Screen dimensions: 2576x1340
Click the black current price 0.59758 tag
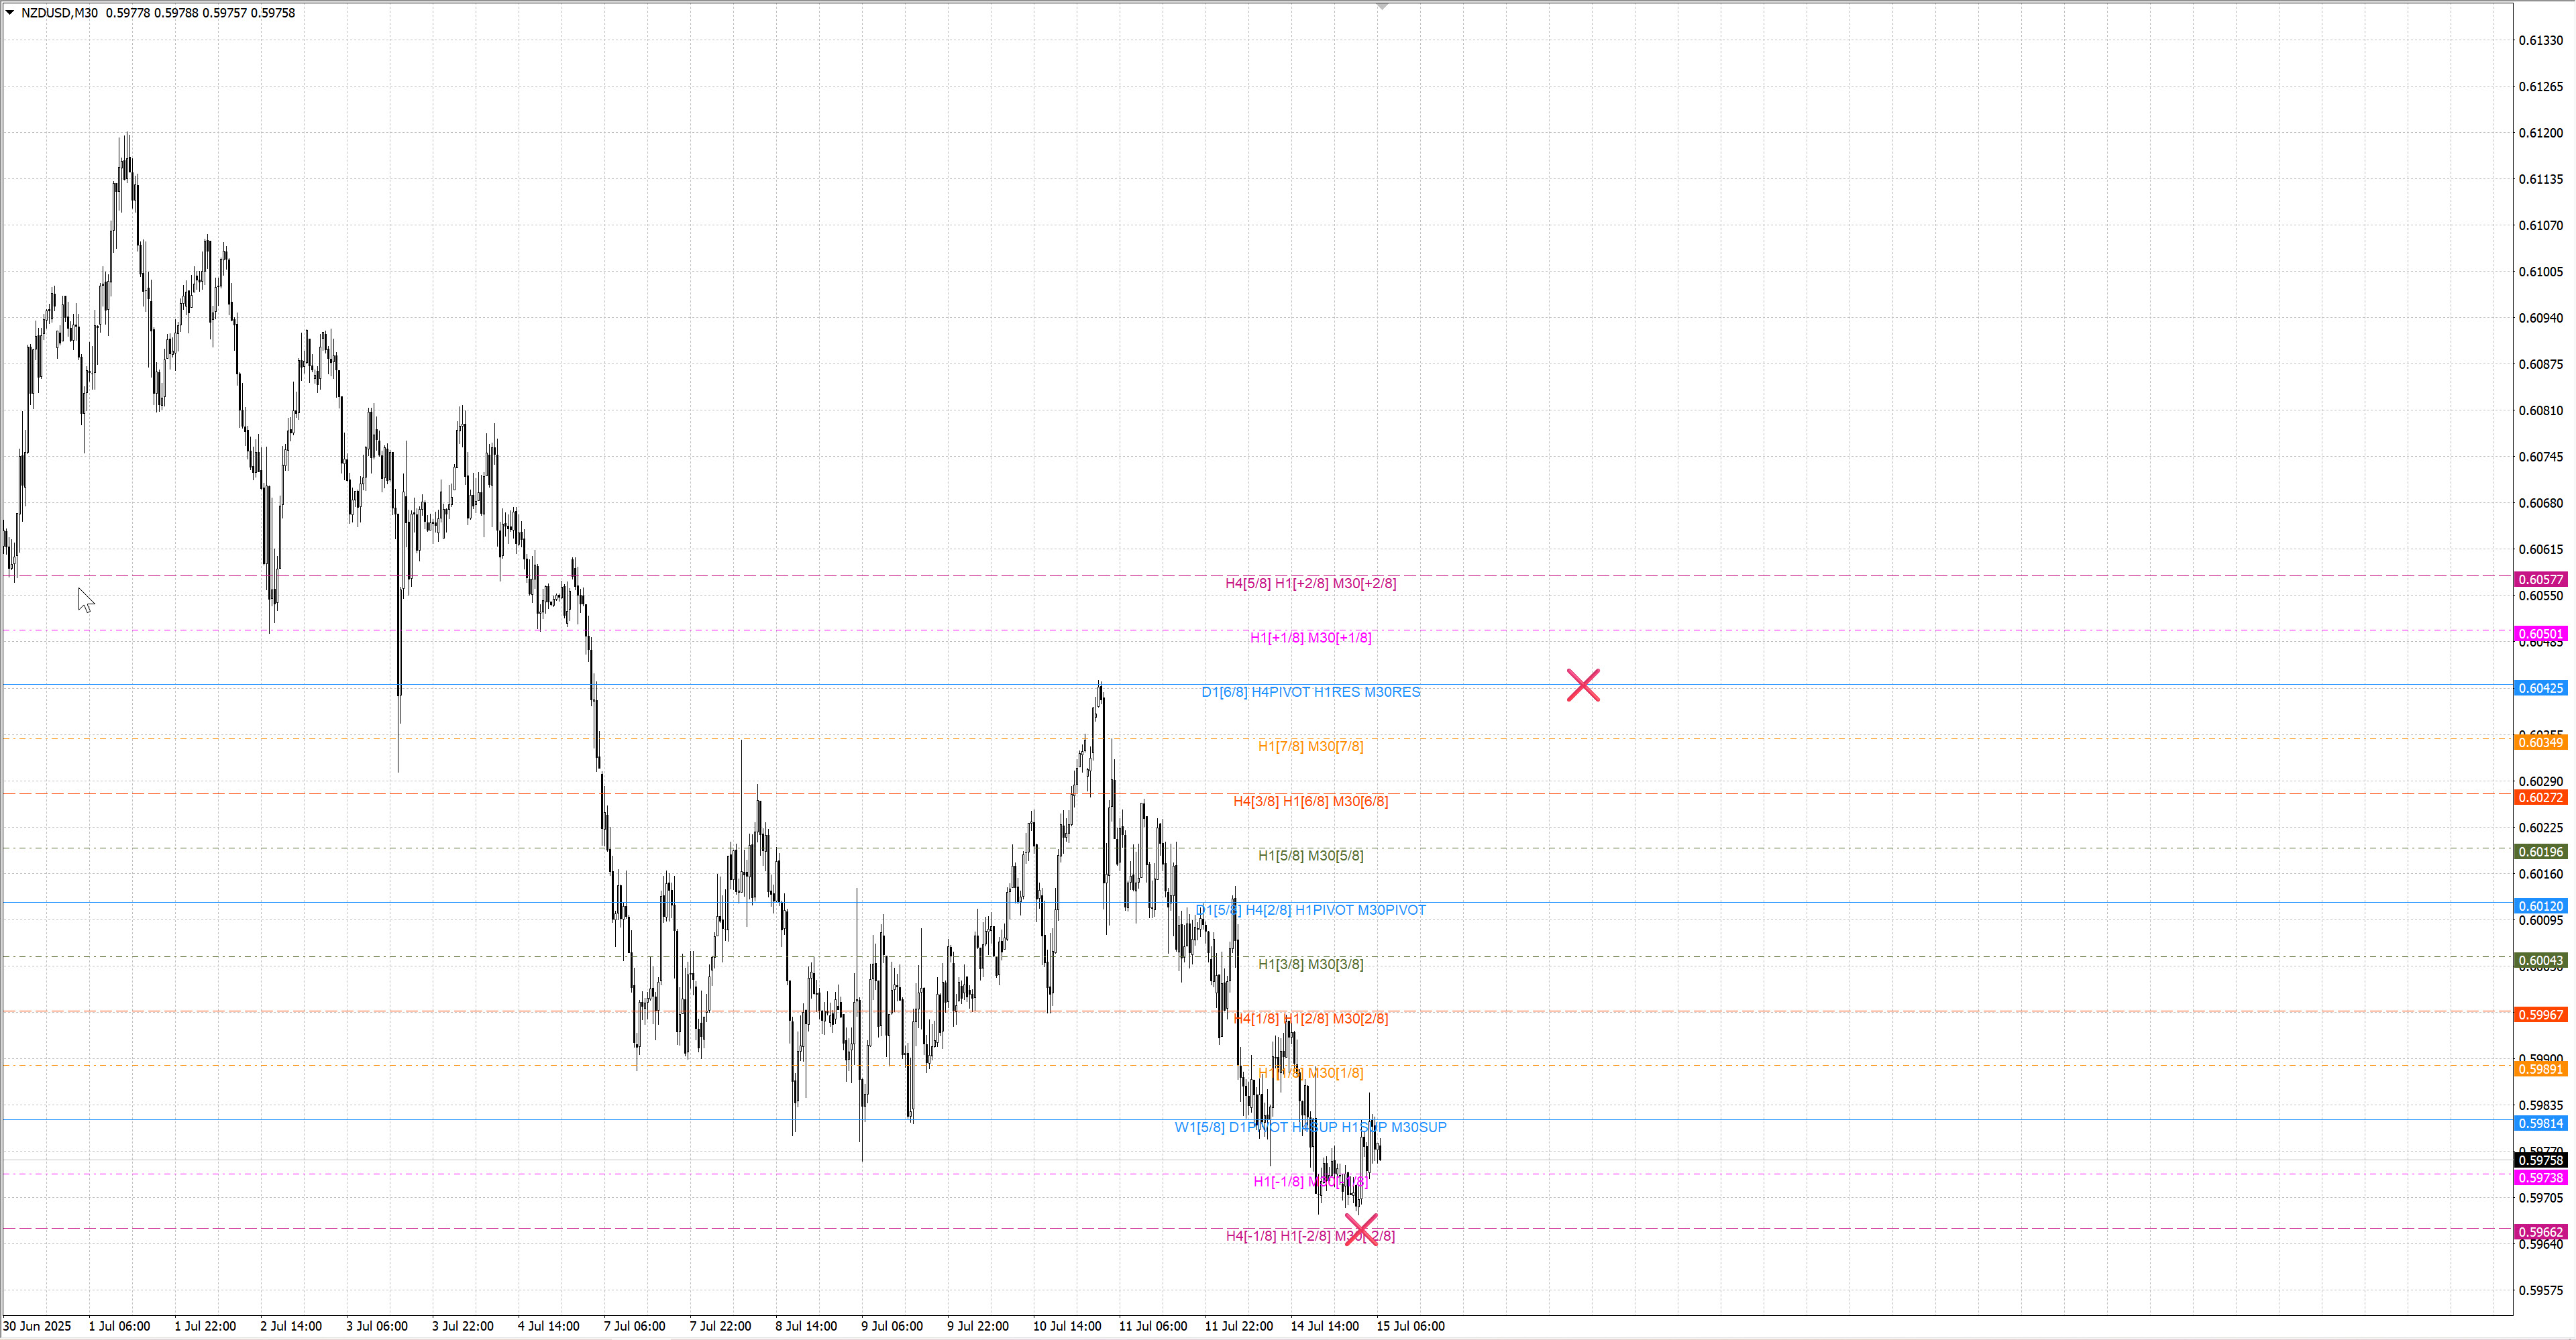[x=2540, y=1161]
